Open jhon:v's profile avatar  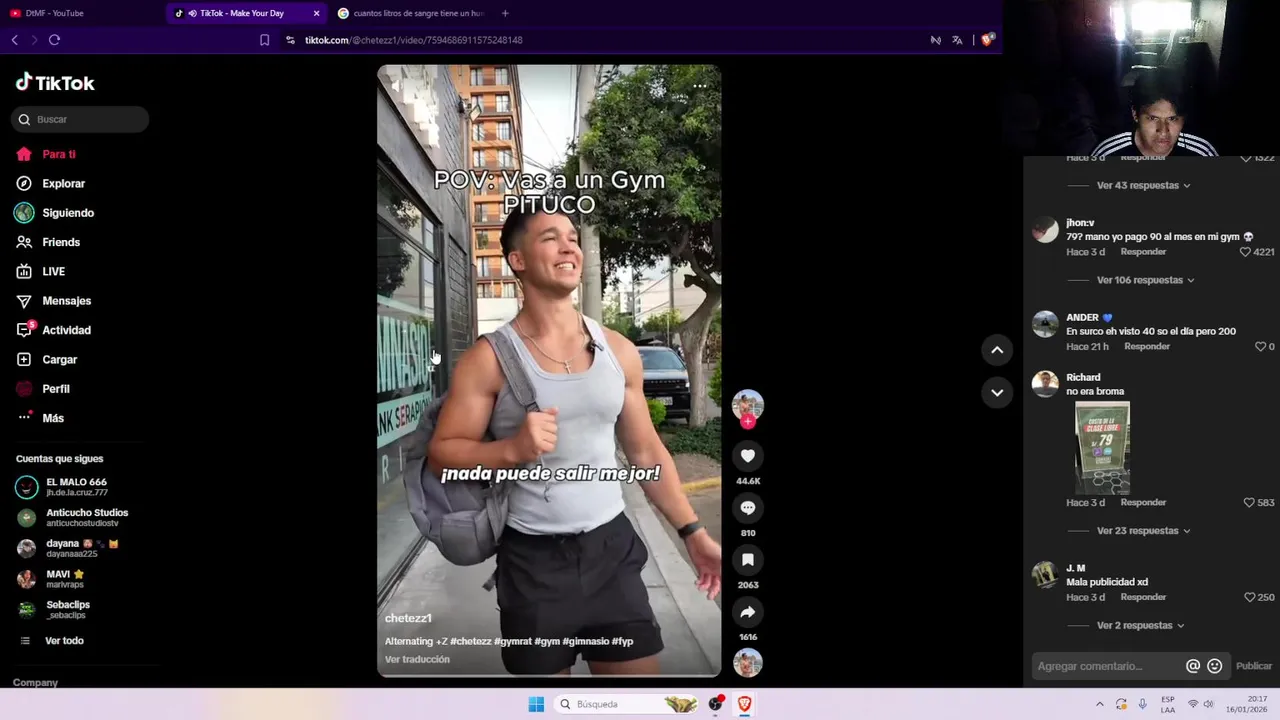(1045, 230)
